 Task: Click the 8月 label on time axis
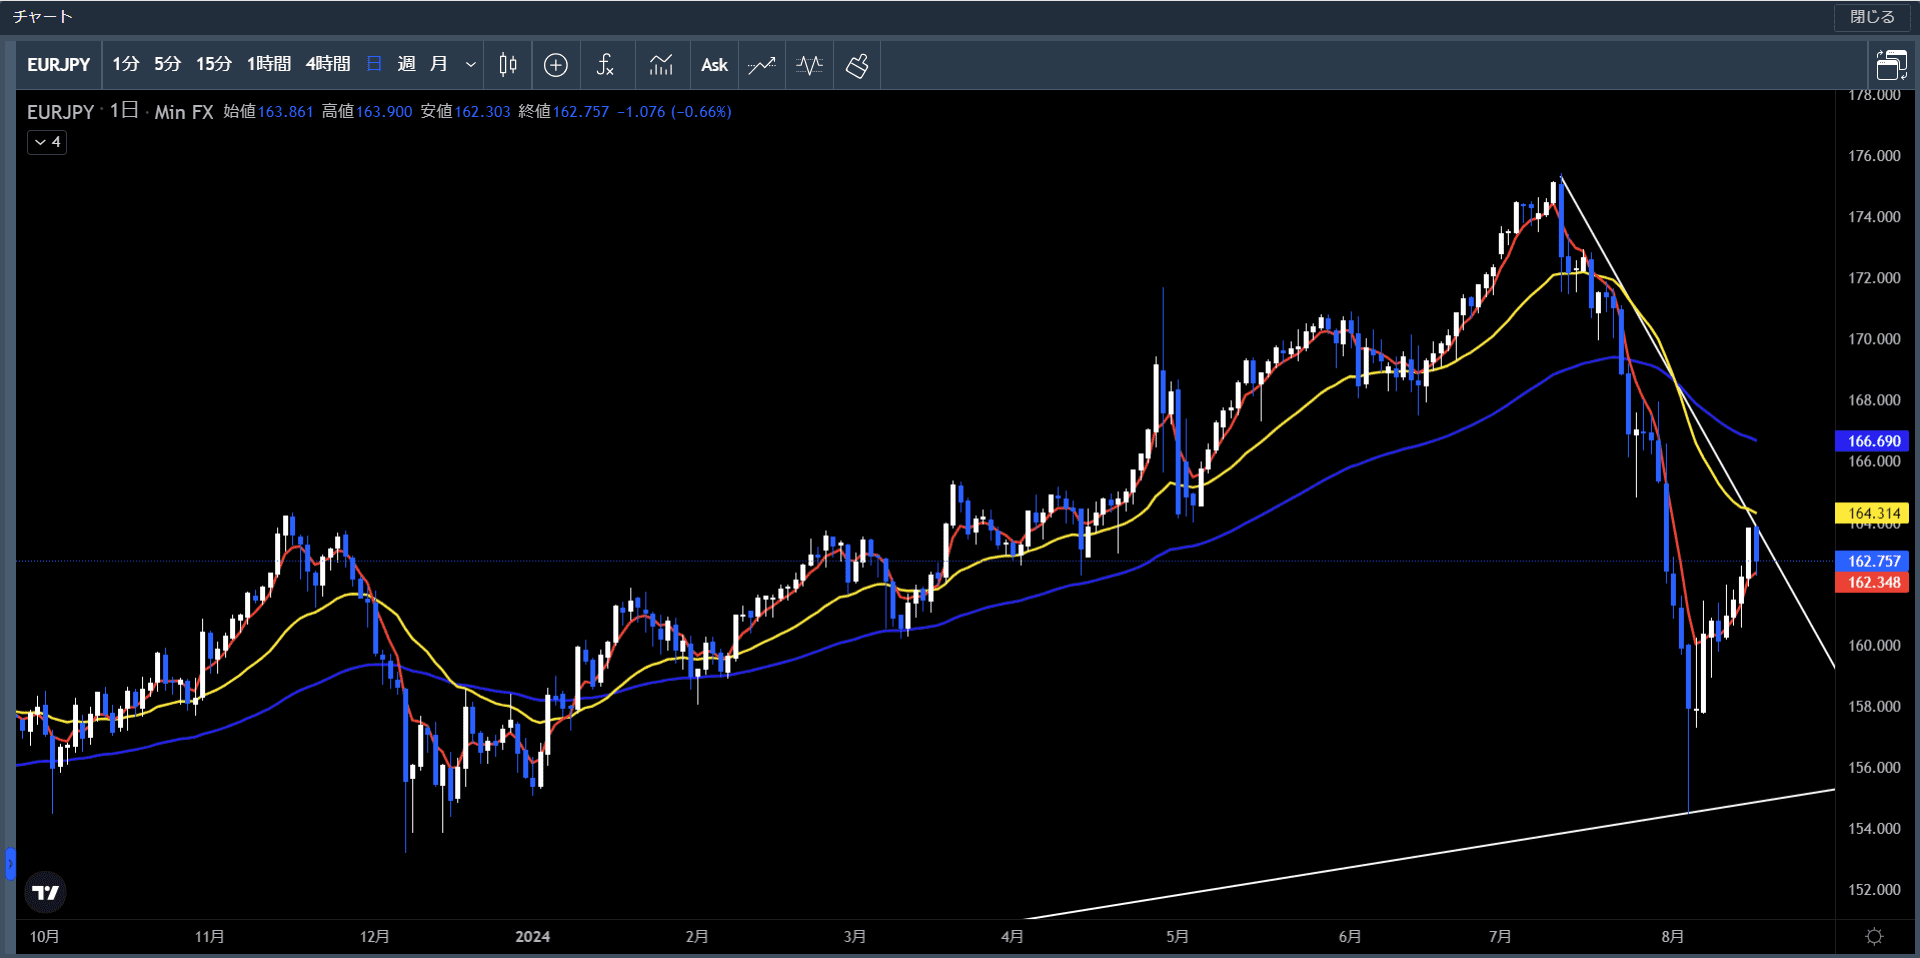tap(1672, 937)
